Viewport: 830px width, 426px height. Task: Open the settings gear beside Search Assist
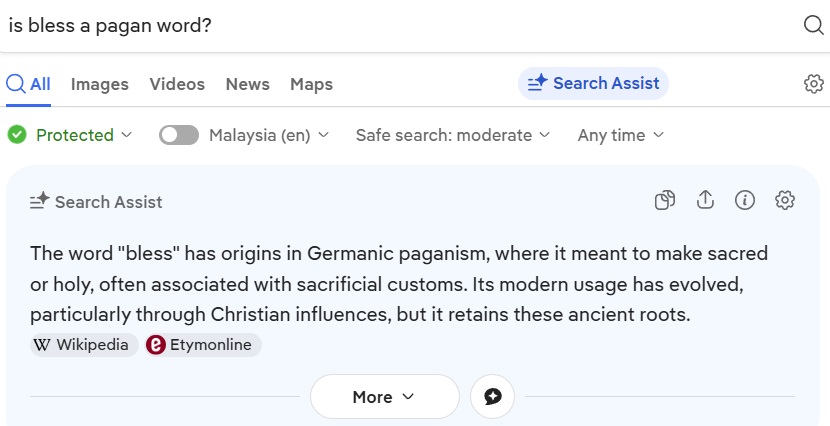813,84
